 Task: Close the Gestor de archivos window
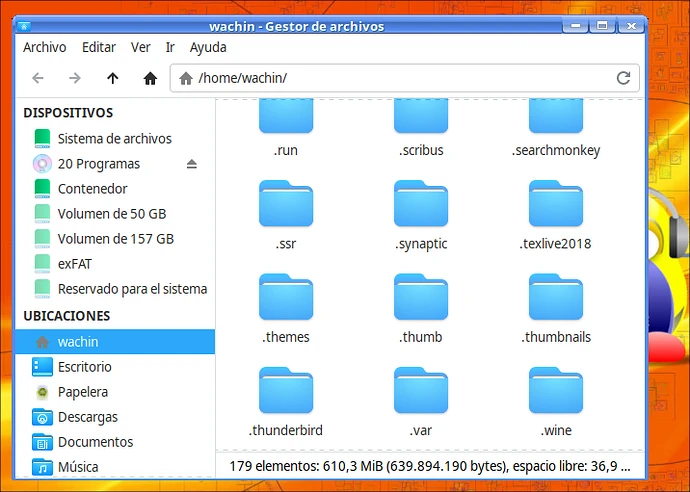(x=631, y=26)
